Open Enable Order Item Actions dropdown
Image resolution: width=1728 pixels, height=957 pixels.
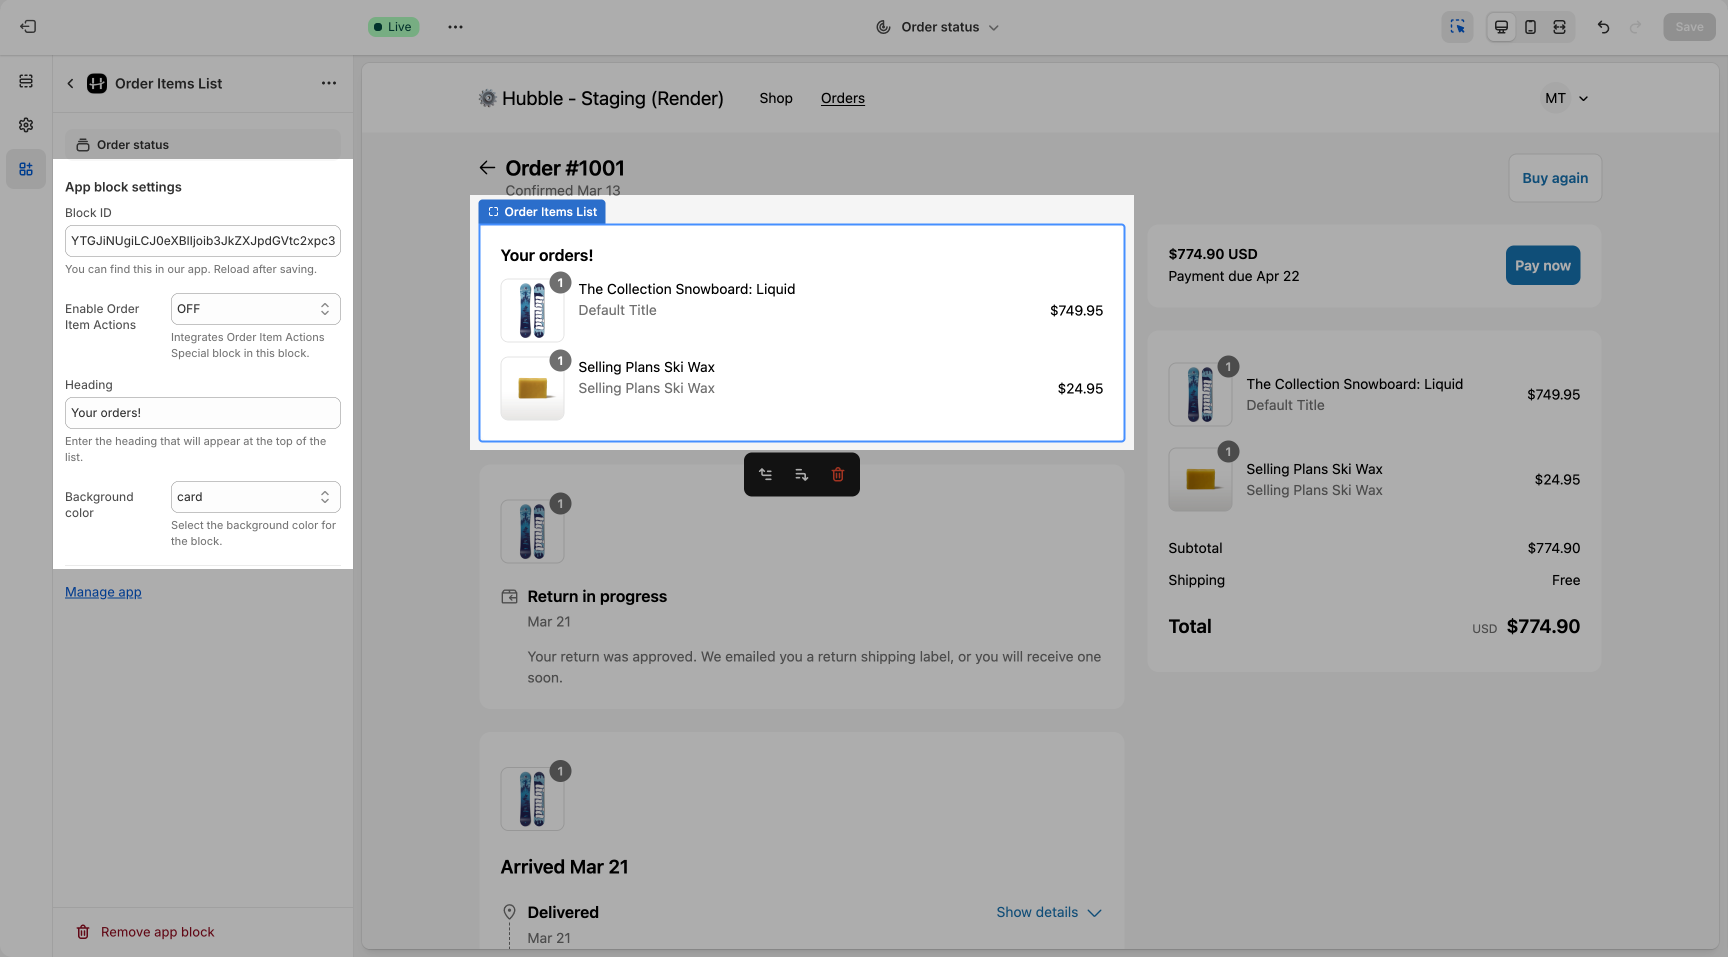coord(256,309)
